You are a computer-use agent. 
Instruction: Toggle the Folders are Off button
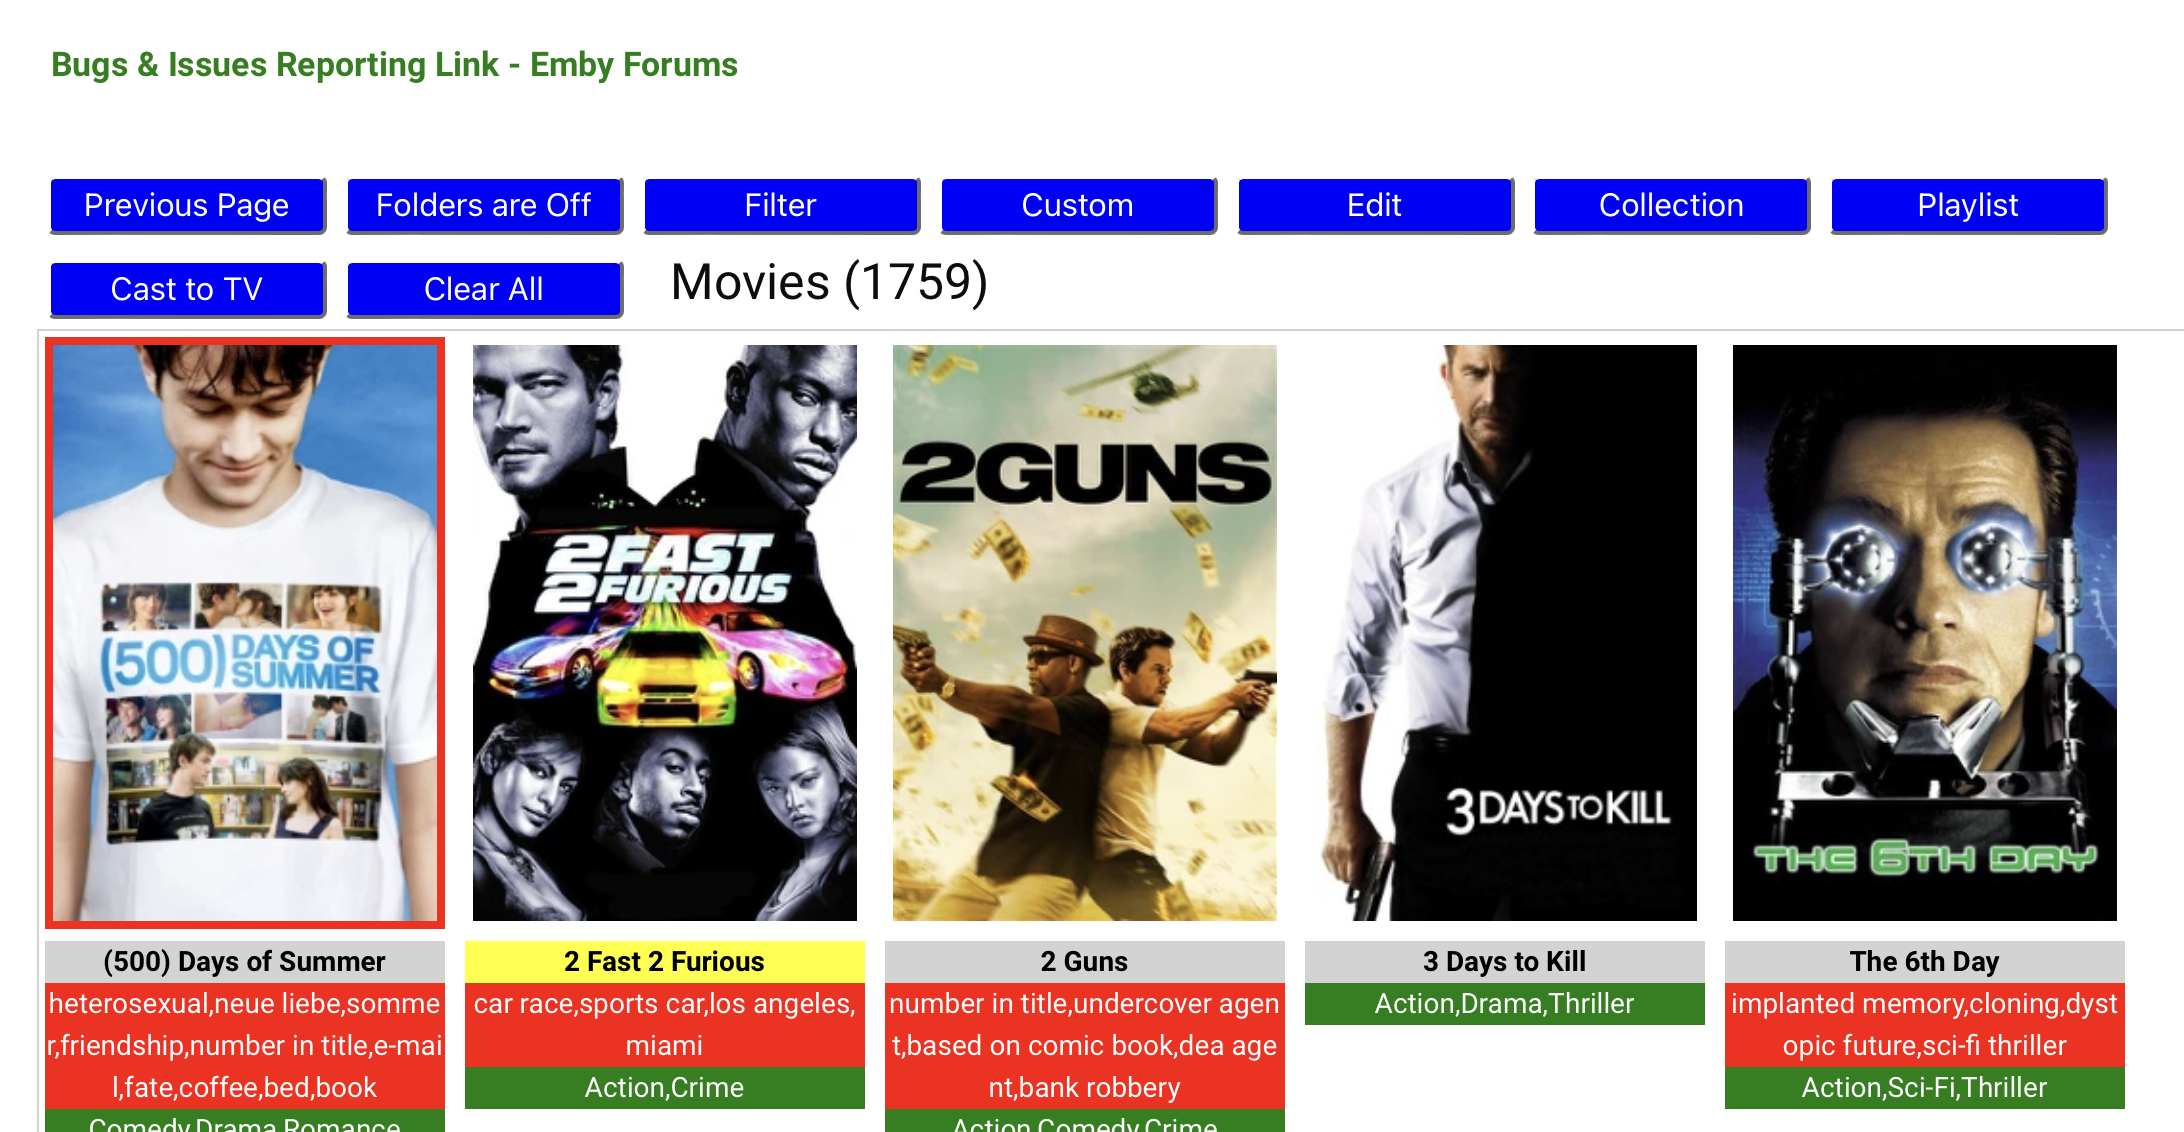click(484, 205)
